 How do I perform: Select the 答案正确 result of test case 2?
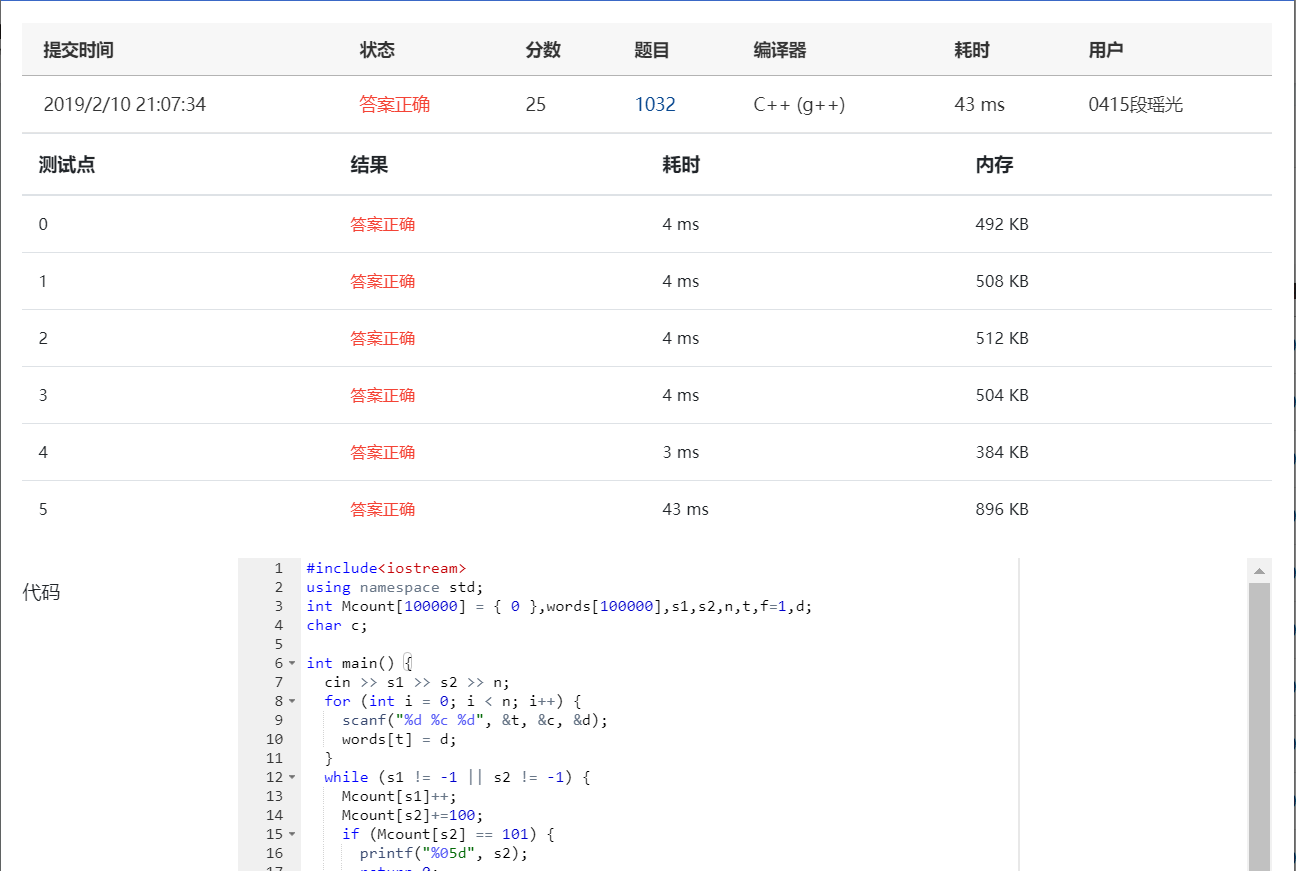click(383, 338)
